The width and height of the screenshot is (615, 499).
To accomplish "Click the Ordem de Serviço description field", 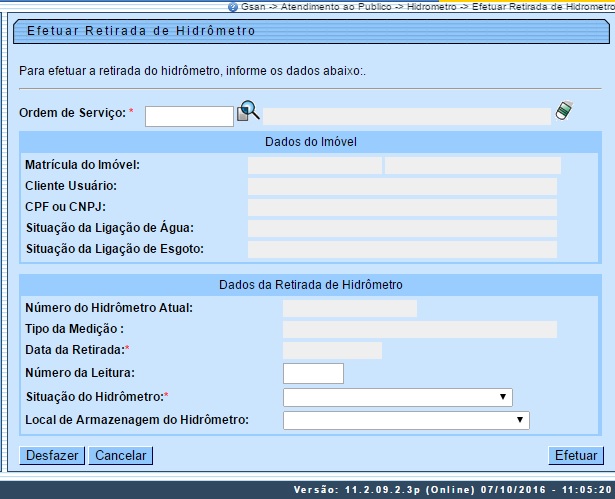I will point(406,115).
